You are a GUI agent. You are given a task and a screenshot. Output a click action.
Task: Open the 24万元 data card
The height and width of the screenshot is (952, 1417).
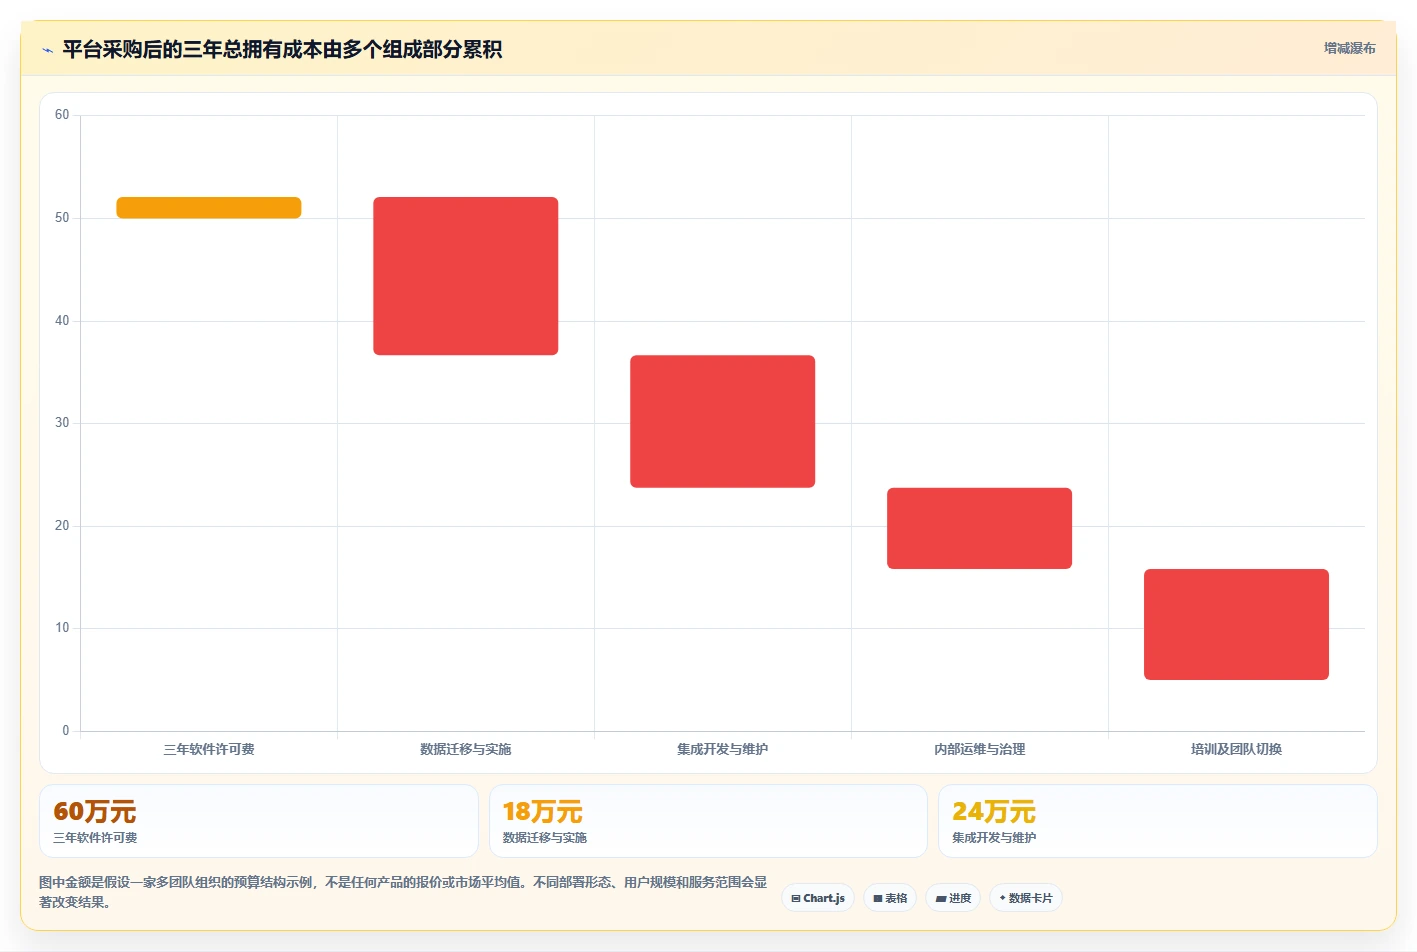(1158, 821)
